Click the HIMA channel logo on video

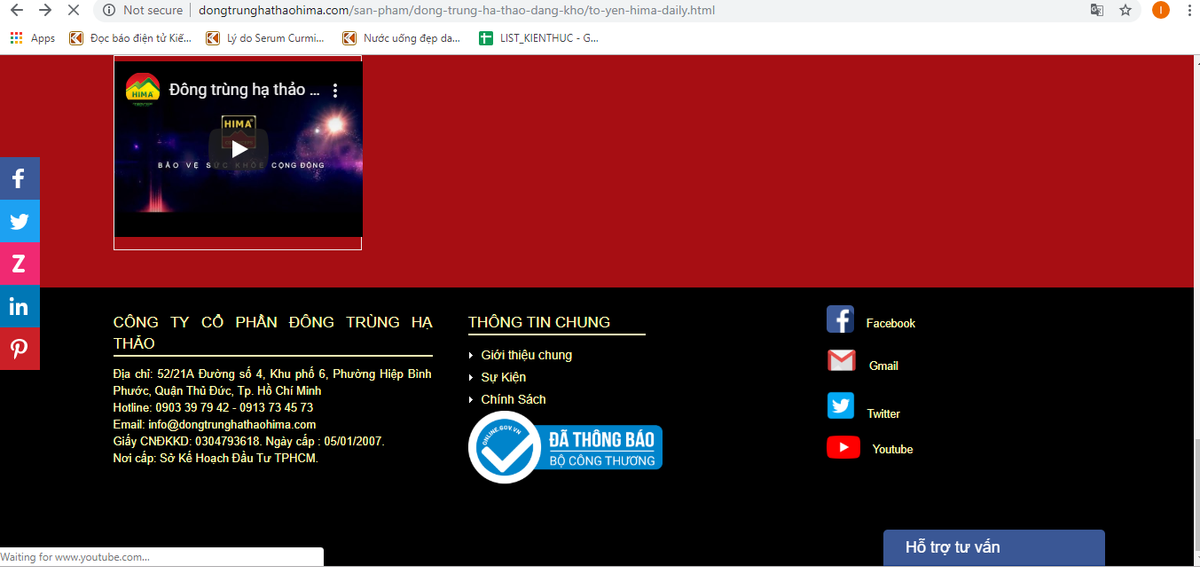coord(142,89)
